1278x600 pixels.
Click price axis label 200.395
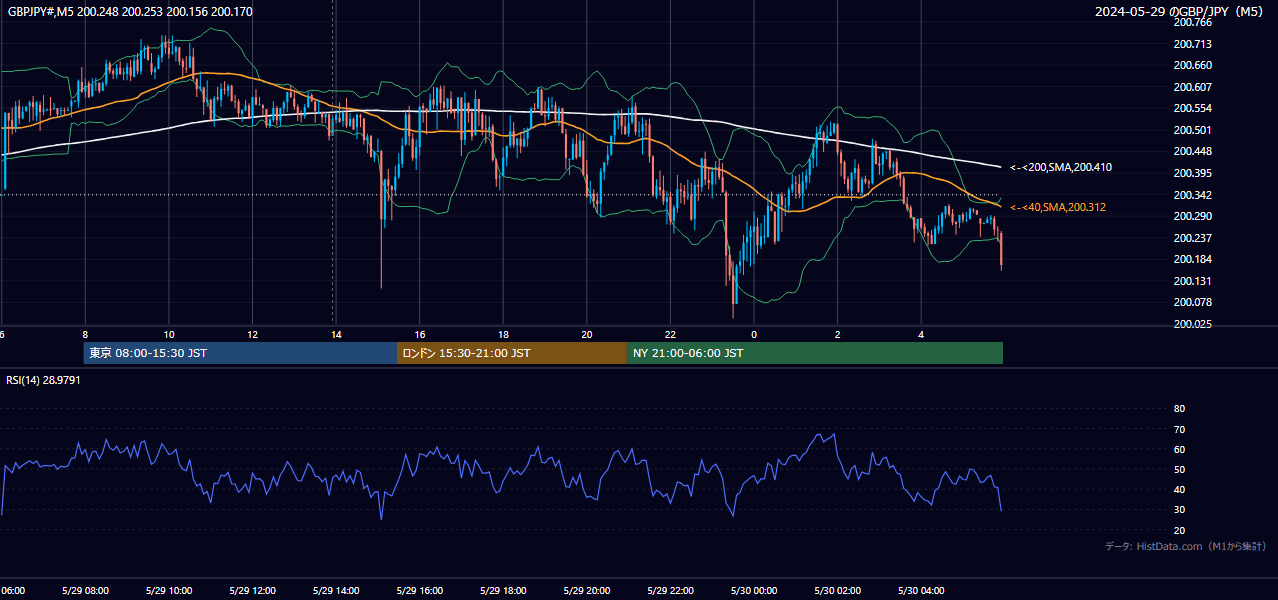1192,173
